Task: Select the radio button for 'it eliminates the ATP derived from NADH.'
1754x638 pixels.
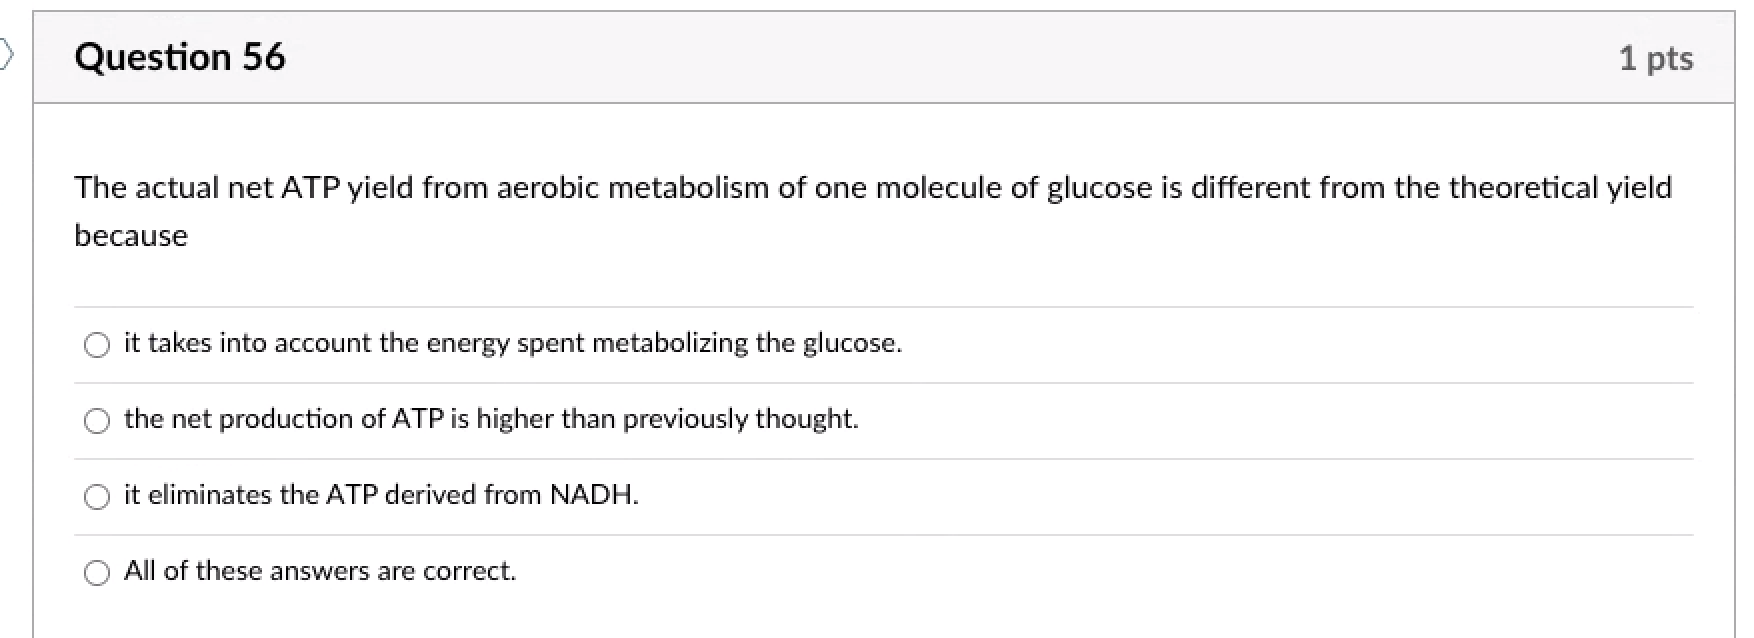Action: (97, 496)
